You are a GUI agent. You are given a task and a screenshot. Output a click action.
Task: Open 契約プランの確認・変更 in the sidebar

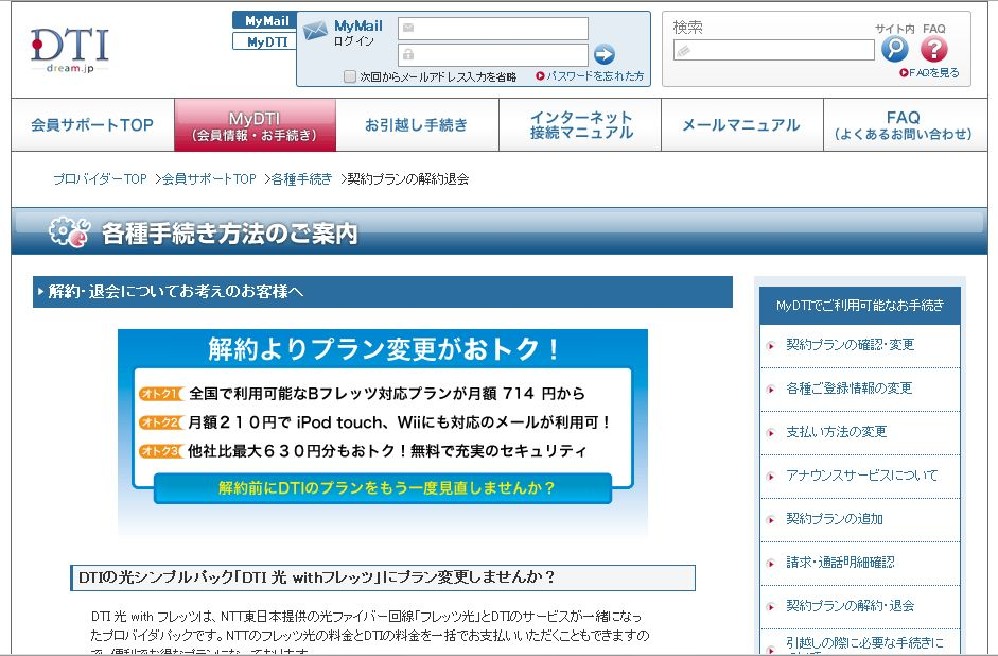[849, 345]
